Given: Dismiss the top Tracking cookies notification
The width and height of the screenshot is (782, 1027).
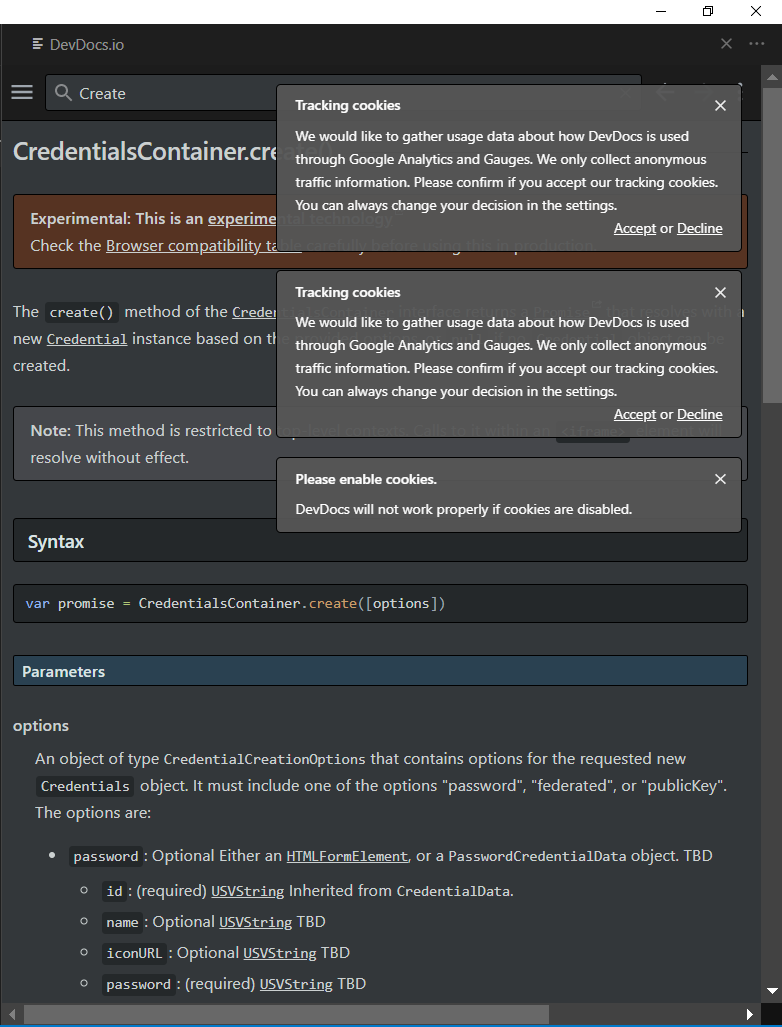Looking at the screenshot, I should click(720, 105).
